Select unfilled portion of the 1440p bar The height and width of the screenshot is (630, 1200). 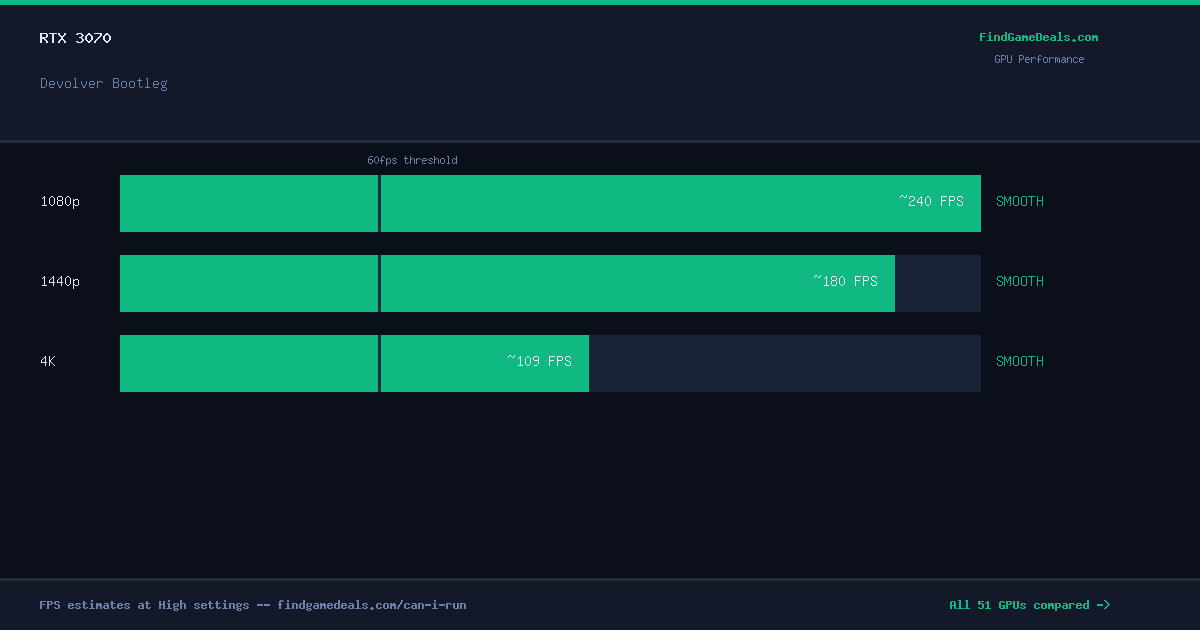pyautogui.click(x=938, y=283)
